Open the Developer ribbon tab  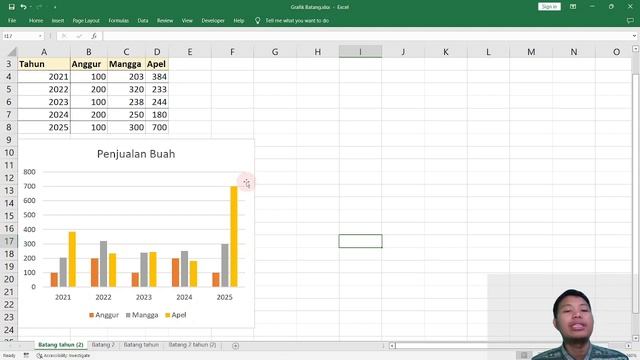coord(213,20)
